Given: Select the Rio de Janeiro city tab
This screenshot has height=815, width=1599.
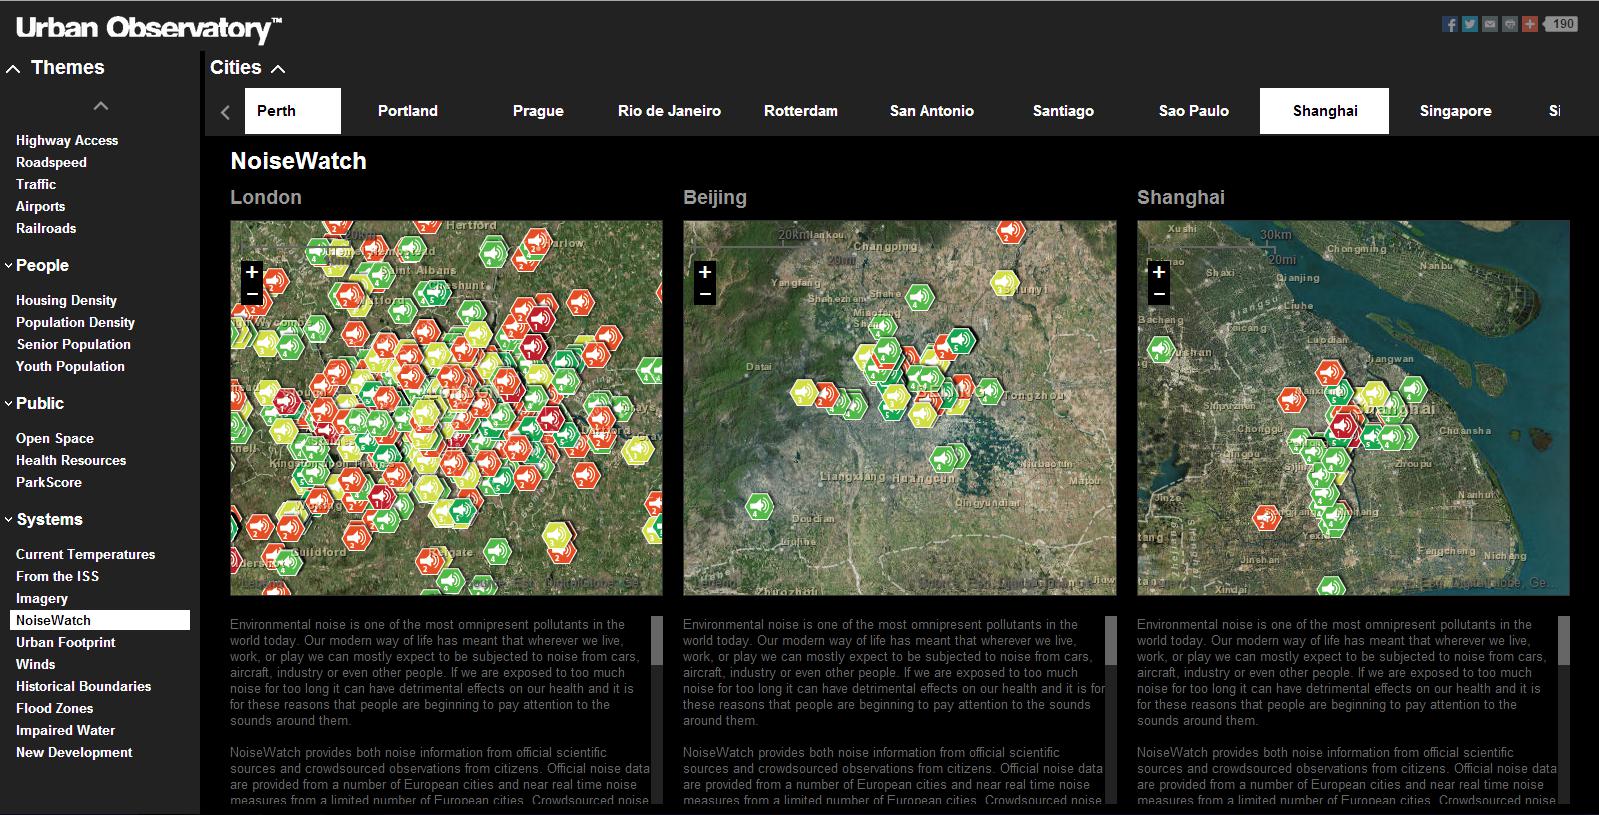Looking at the screenshot, I should point(669,111).
